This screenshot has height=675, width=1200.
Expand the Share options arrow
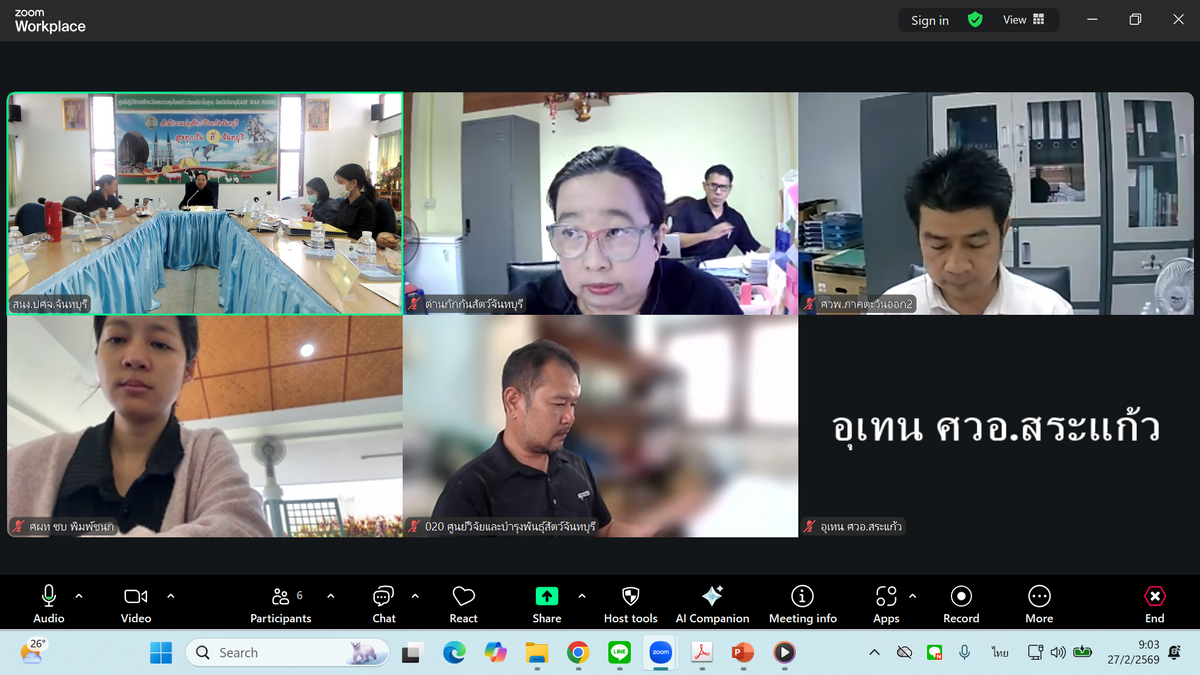[x=582, y=596]
